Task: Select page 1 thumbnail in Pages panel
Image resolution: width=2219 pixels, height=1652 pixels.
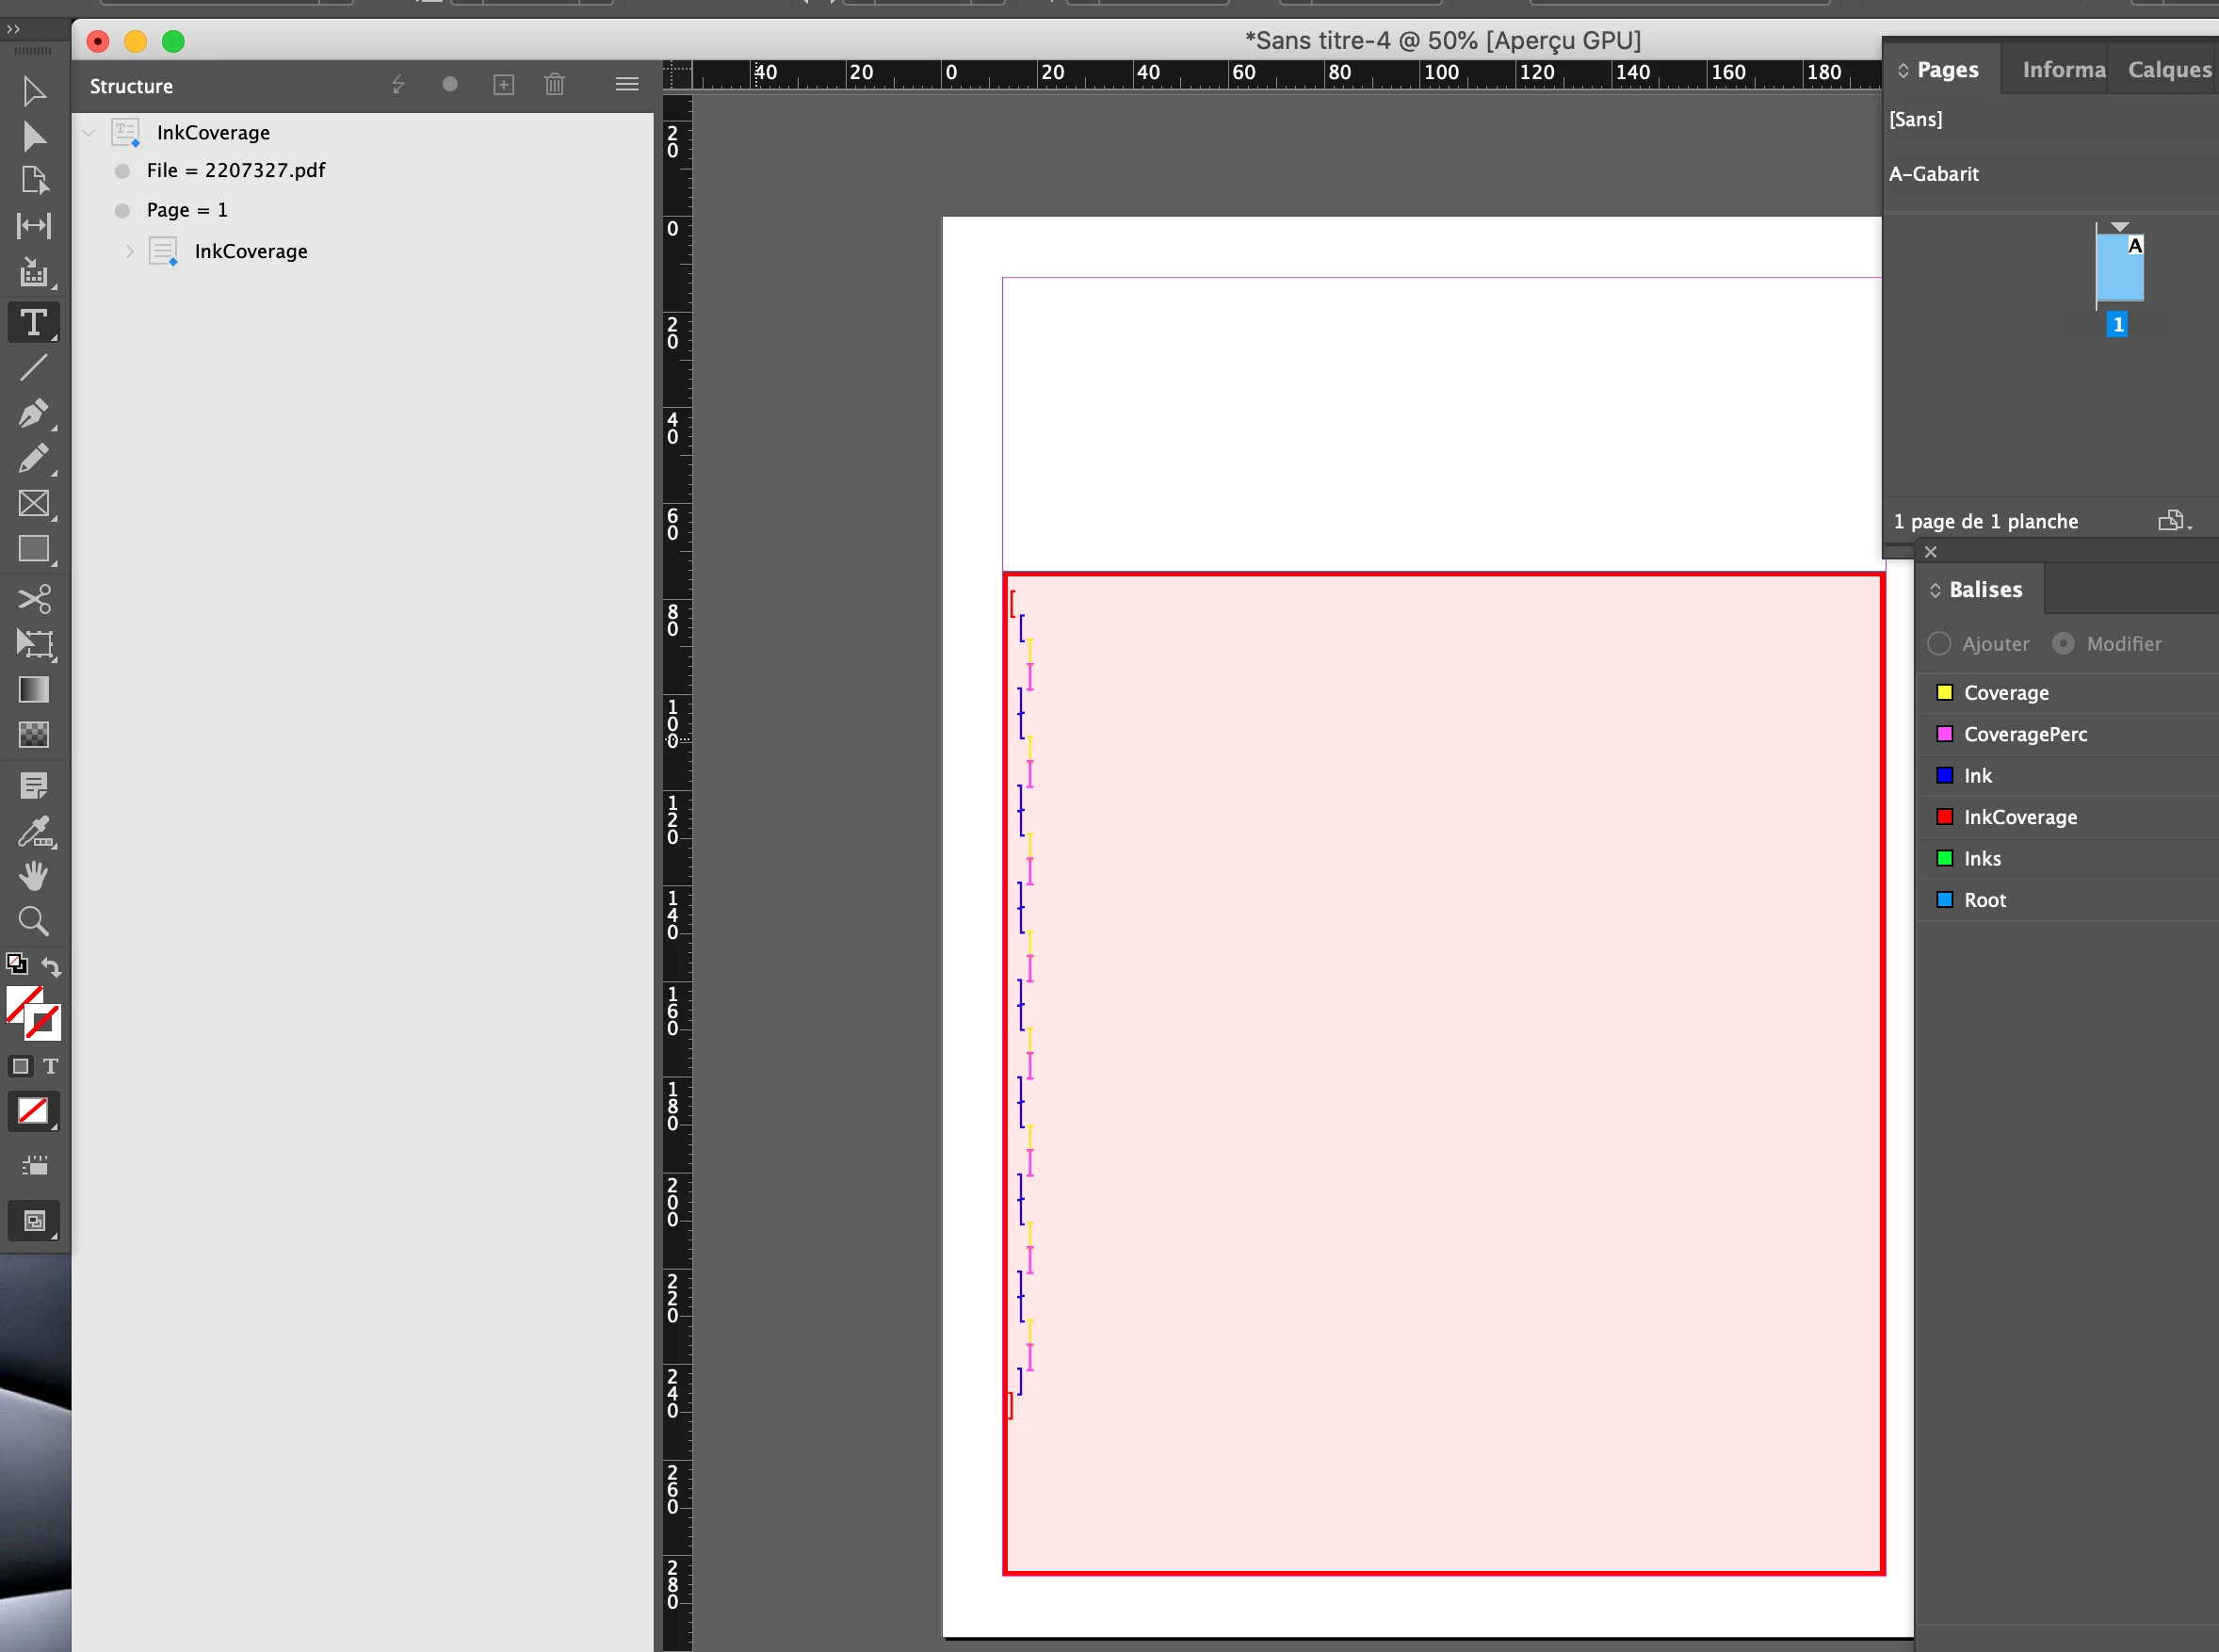Action: (2119, 268)
